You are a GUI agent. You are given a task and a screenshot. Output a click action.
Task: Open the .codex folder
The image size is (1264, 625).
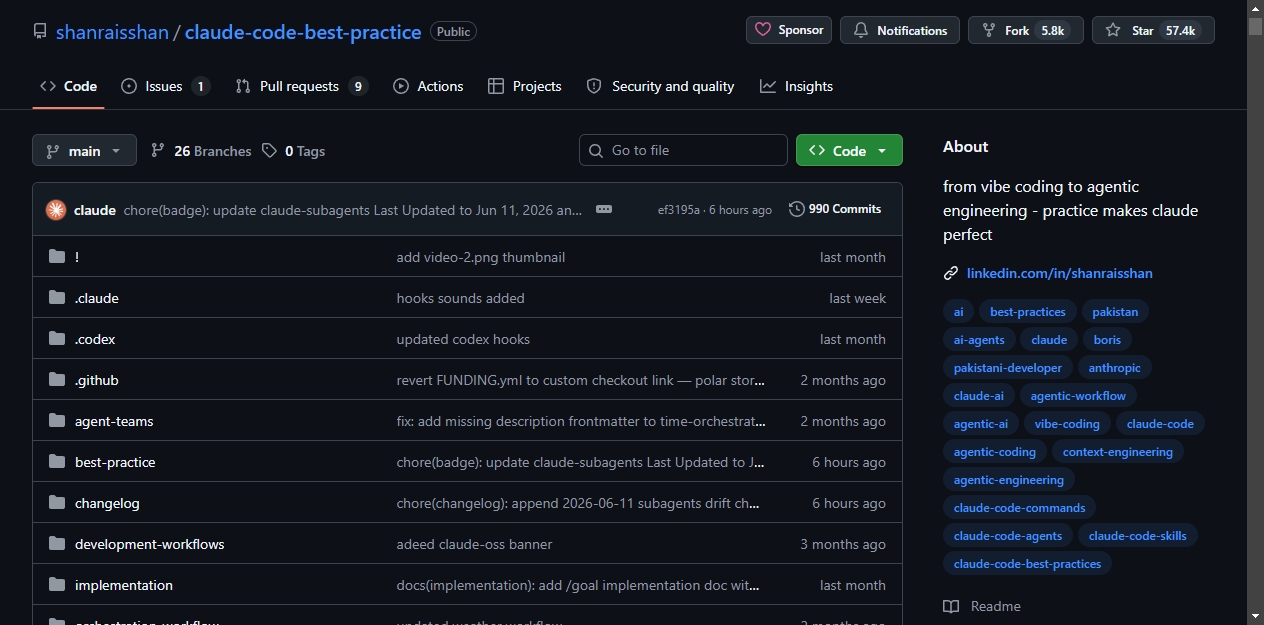click(x=95, y=339)
